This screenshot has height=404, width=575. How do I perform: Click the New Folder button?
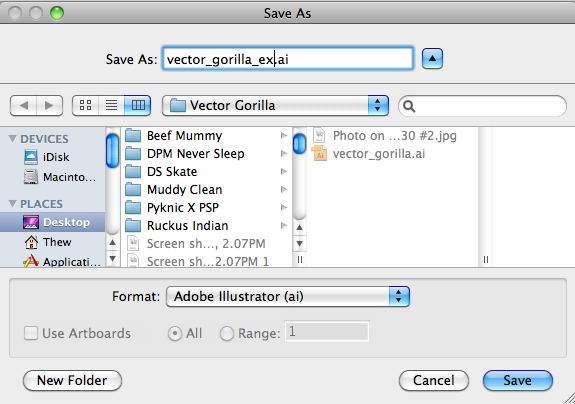(x=72, y=381)
